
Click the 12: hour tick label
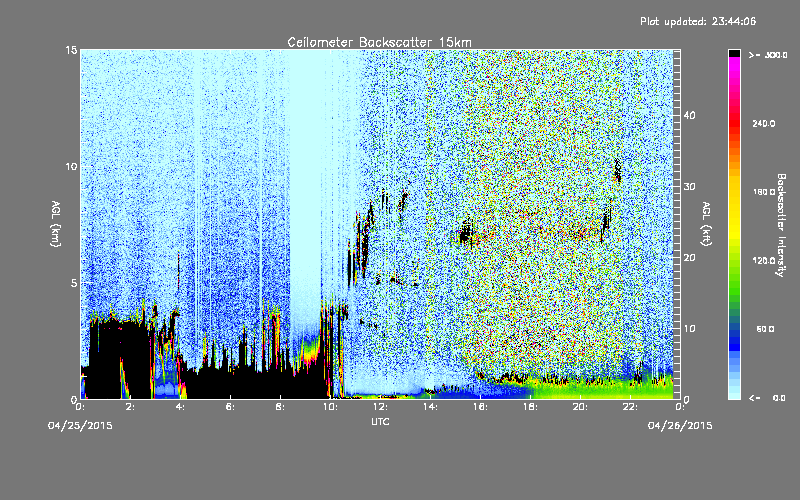380,407
